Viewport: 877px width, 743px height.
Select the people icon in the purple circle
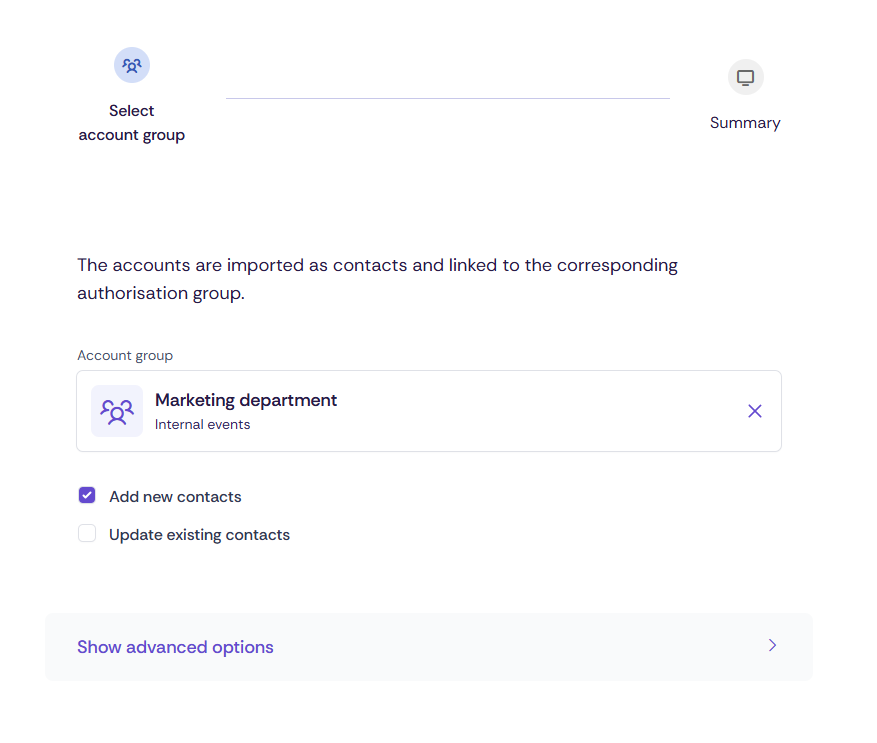(131, 64)
